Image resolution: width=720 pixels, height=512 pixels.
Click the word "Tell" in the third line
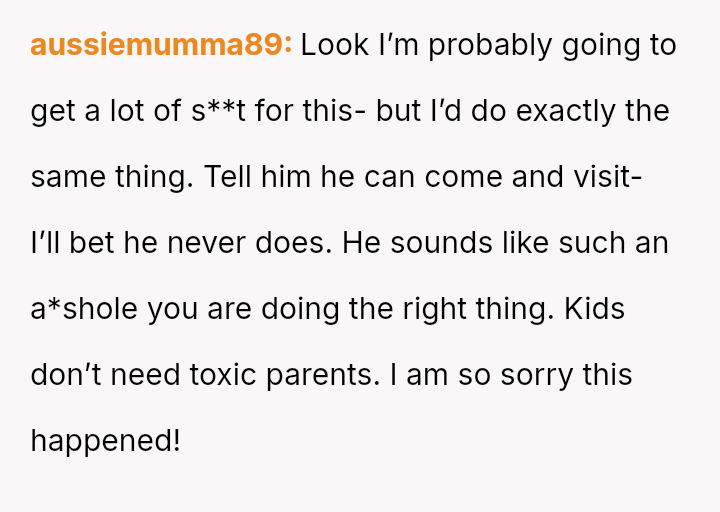click(228, 177)
